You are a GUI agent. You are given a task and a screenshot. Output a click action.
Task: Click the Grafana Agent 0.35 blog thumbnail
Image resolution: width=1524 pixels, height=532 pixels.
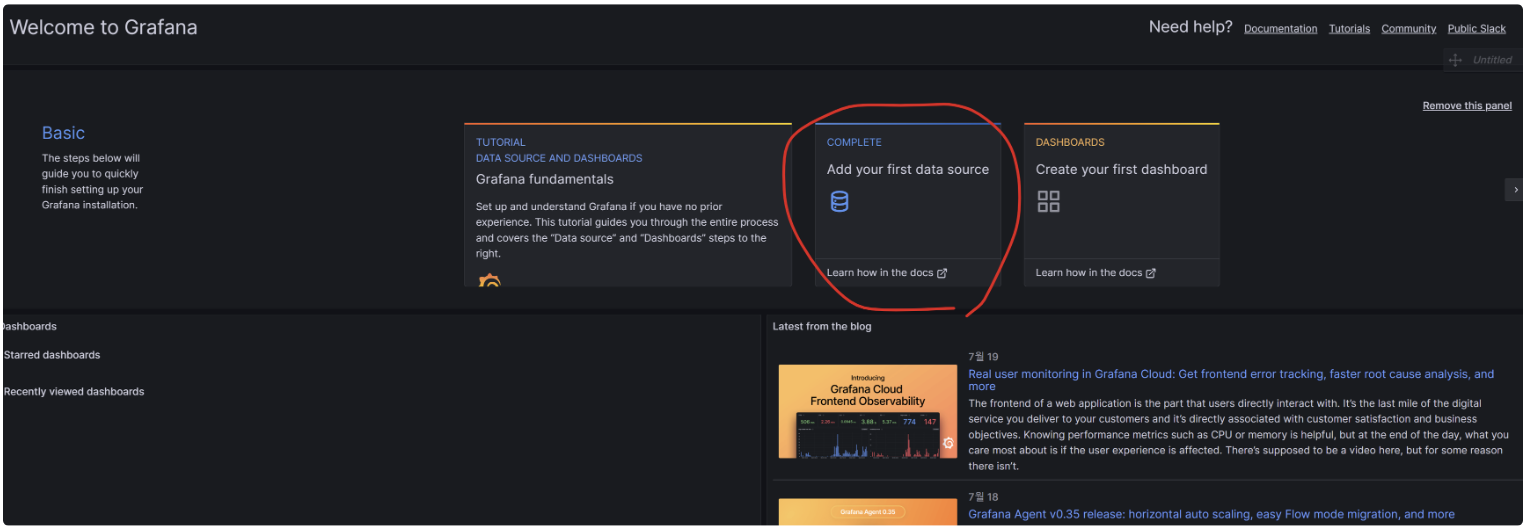tap(868, 512)
